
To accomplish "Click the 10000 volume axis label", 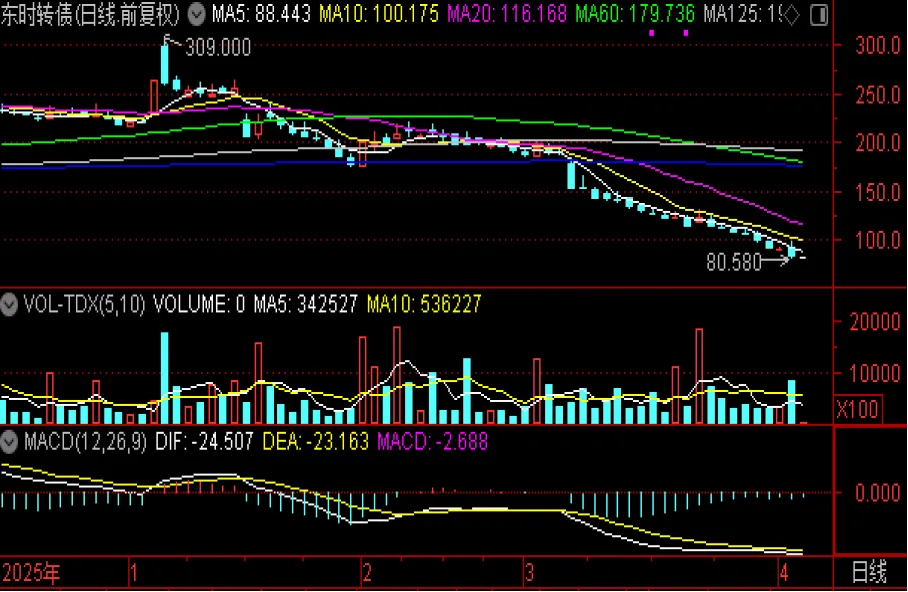I will [x=875, y=374].
